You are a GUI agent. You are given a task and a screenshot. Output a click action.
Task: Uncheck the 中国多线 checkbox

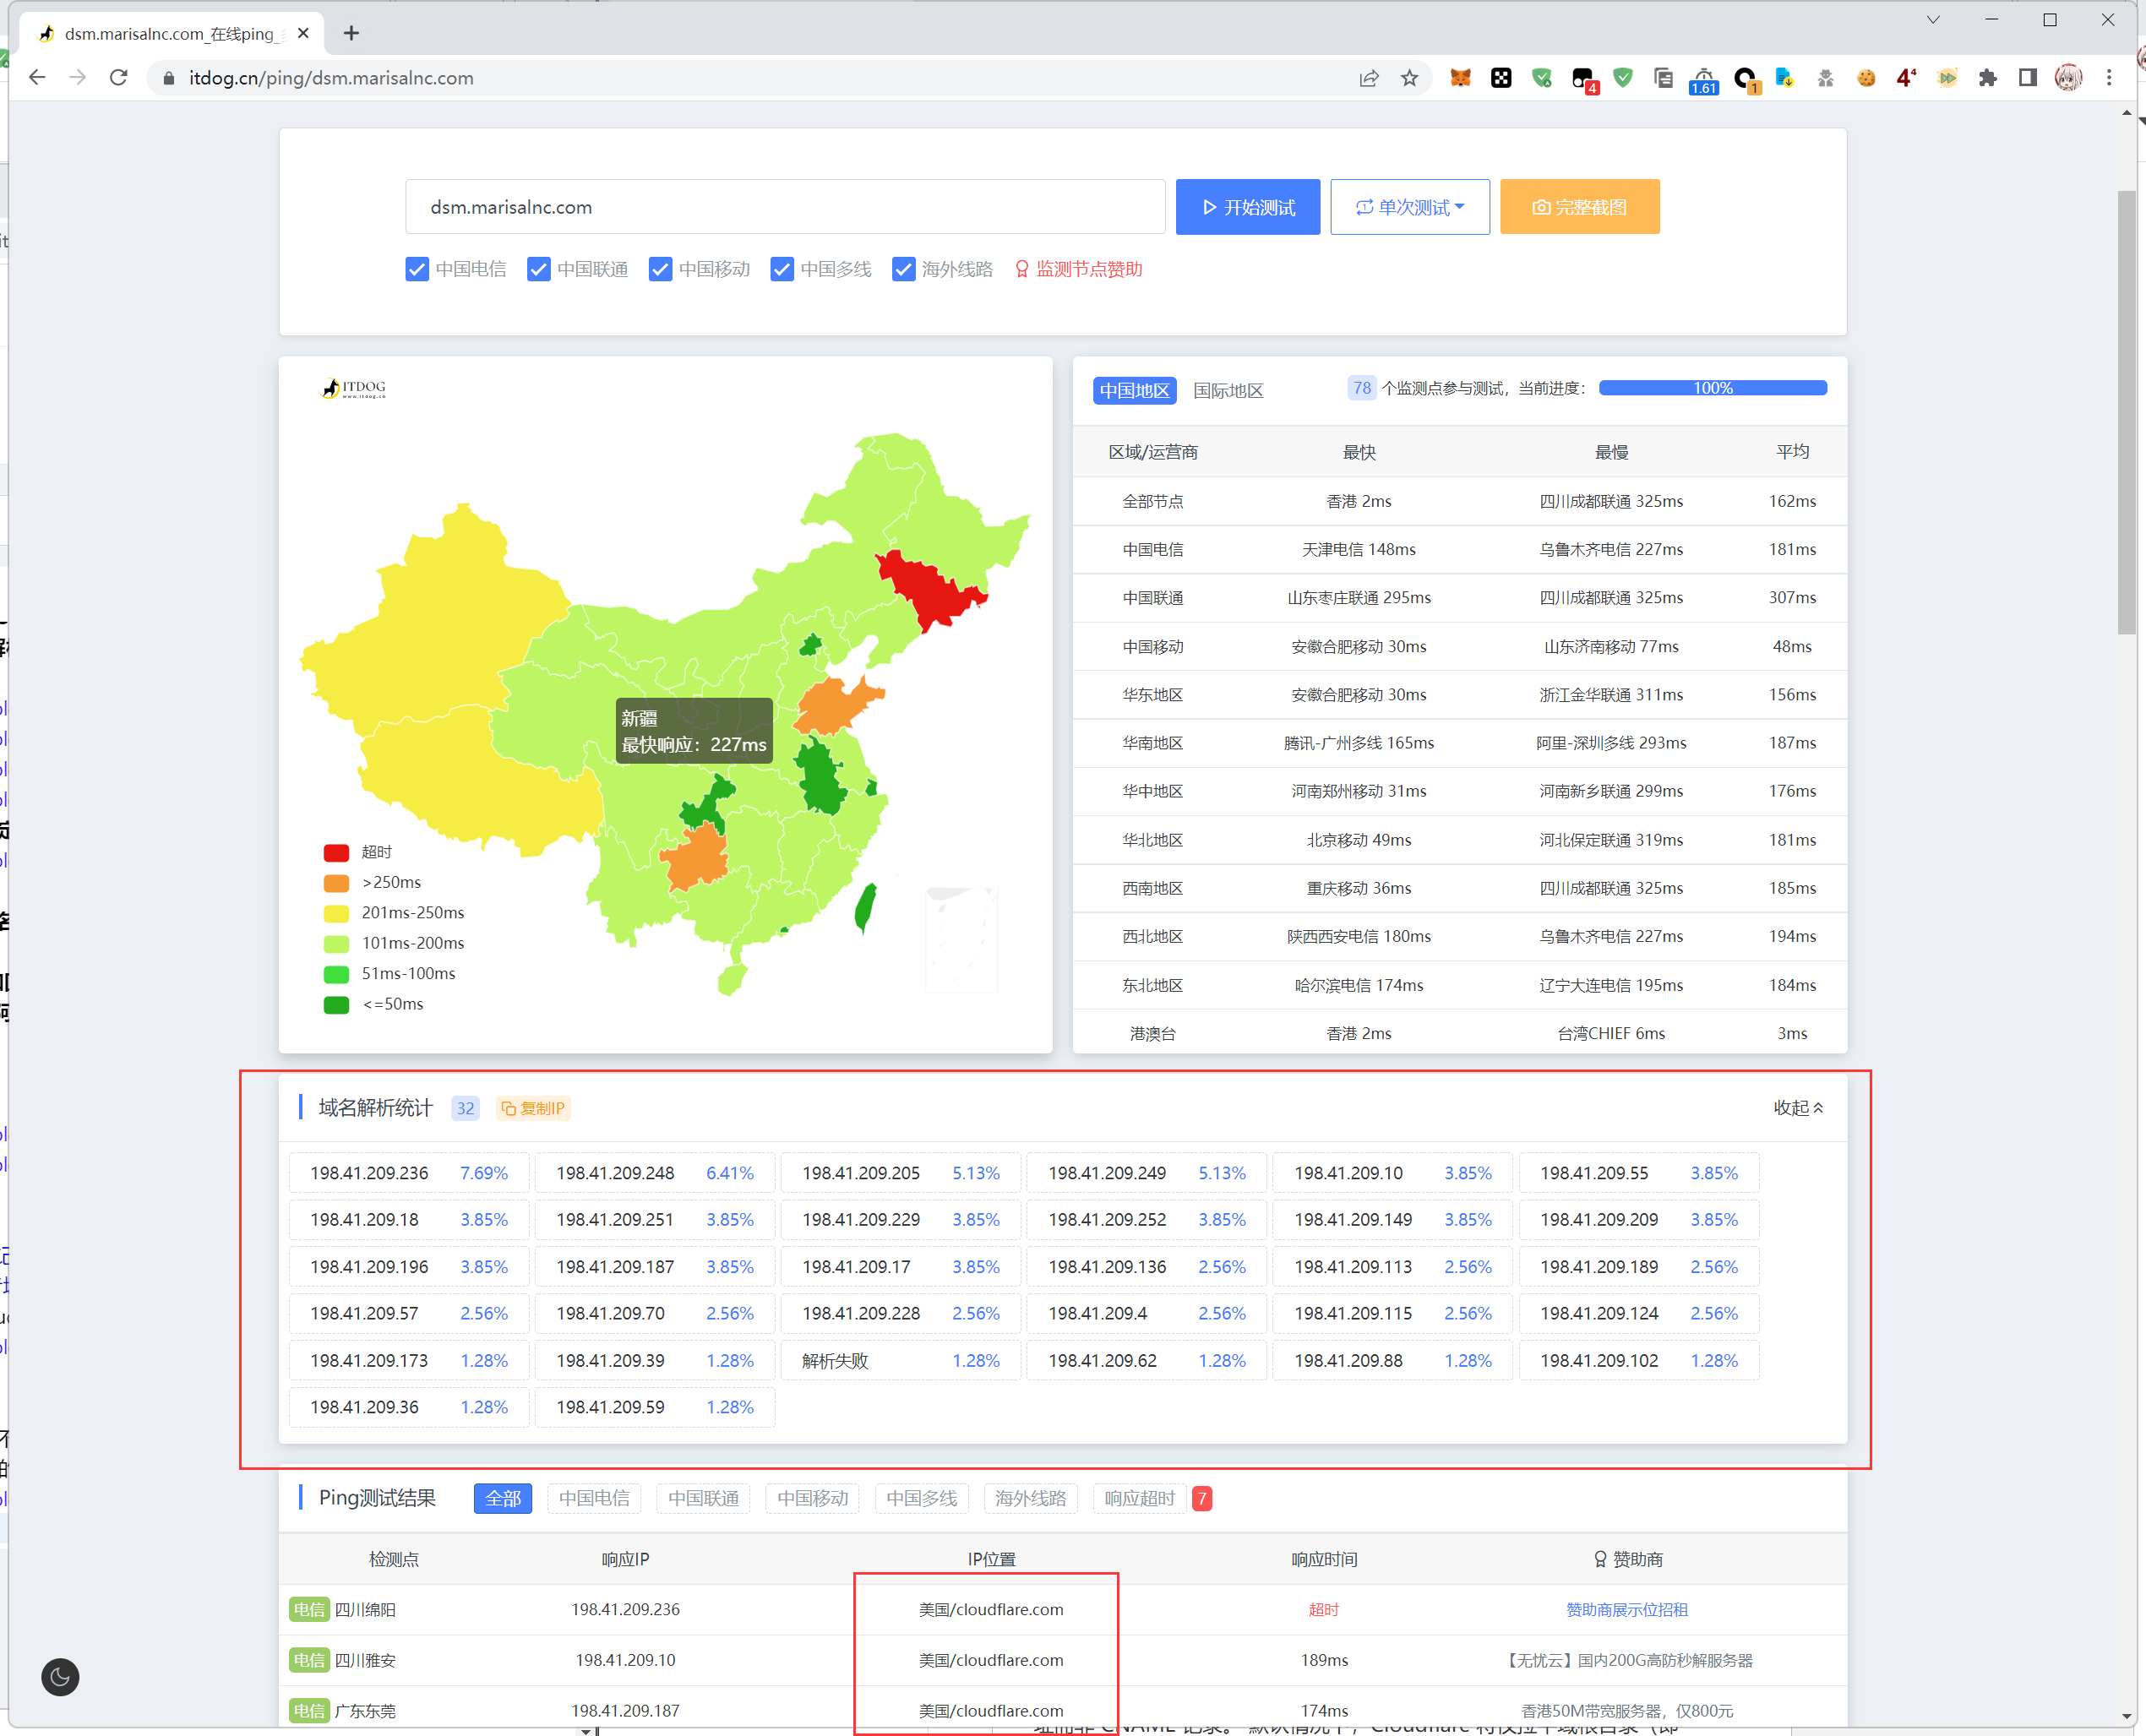(x=782, y=269)
